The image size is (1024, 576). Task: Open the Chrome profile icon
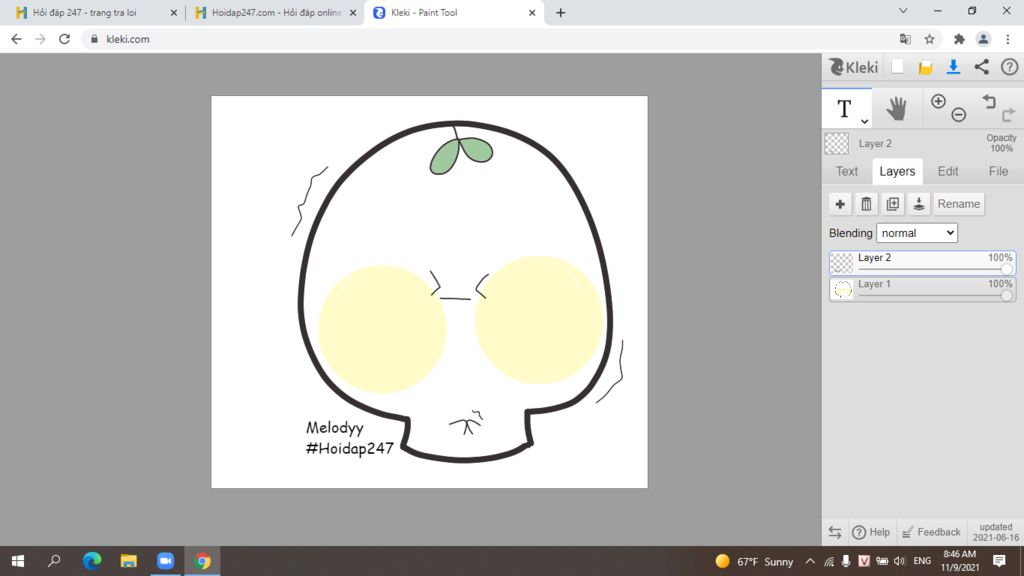click(x=983, y=39)
